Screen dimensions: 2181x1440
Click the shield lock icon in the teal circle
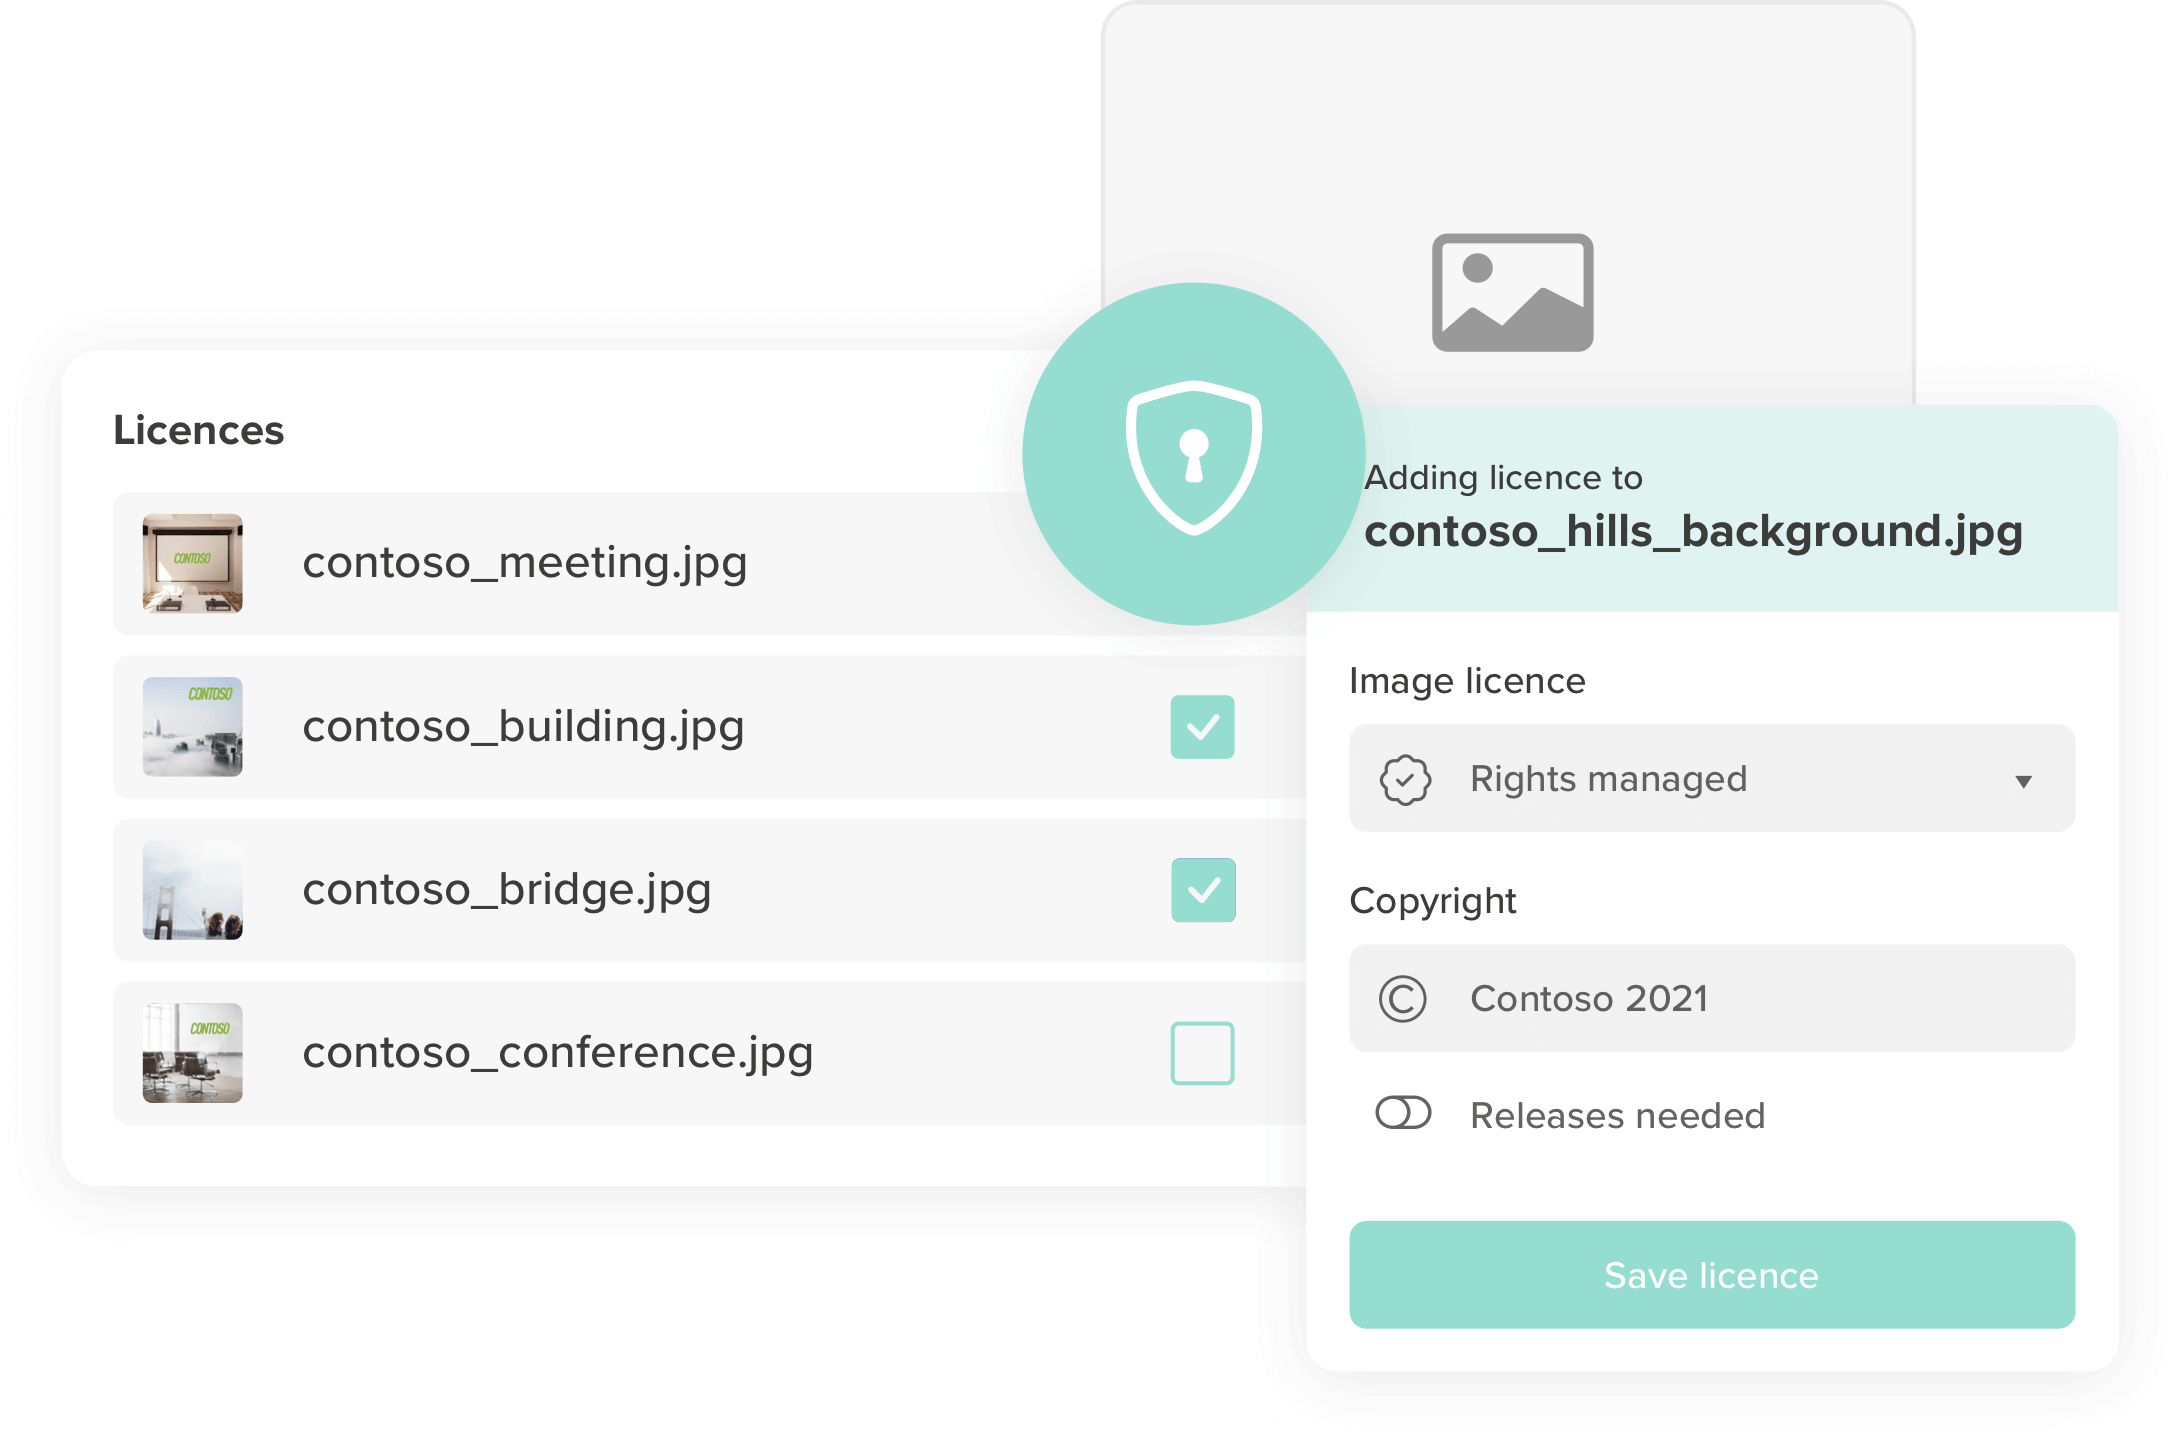1194,457
